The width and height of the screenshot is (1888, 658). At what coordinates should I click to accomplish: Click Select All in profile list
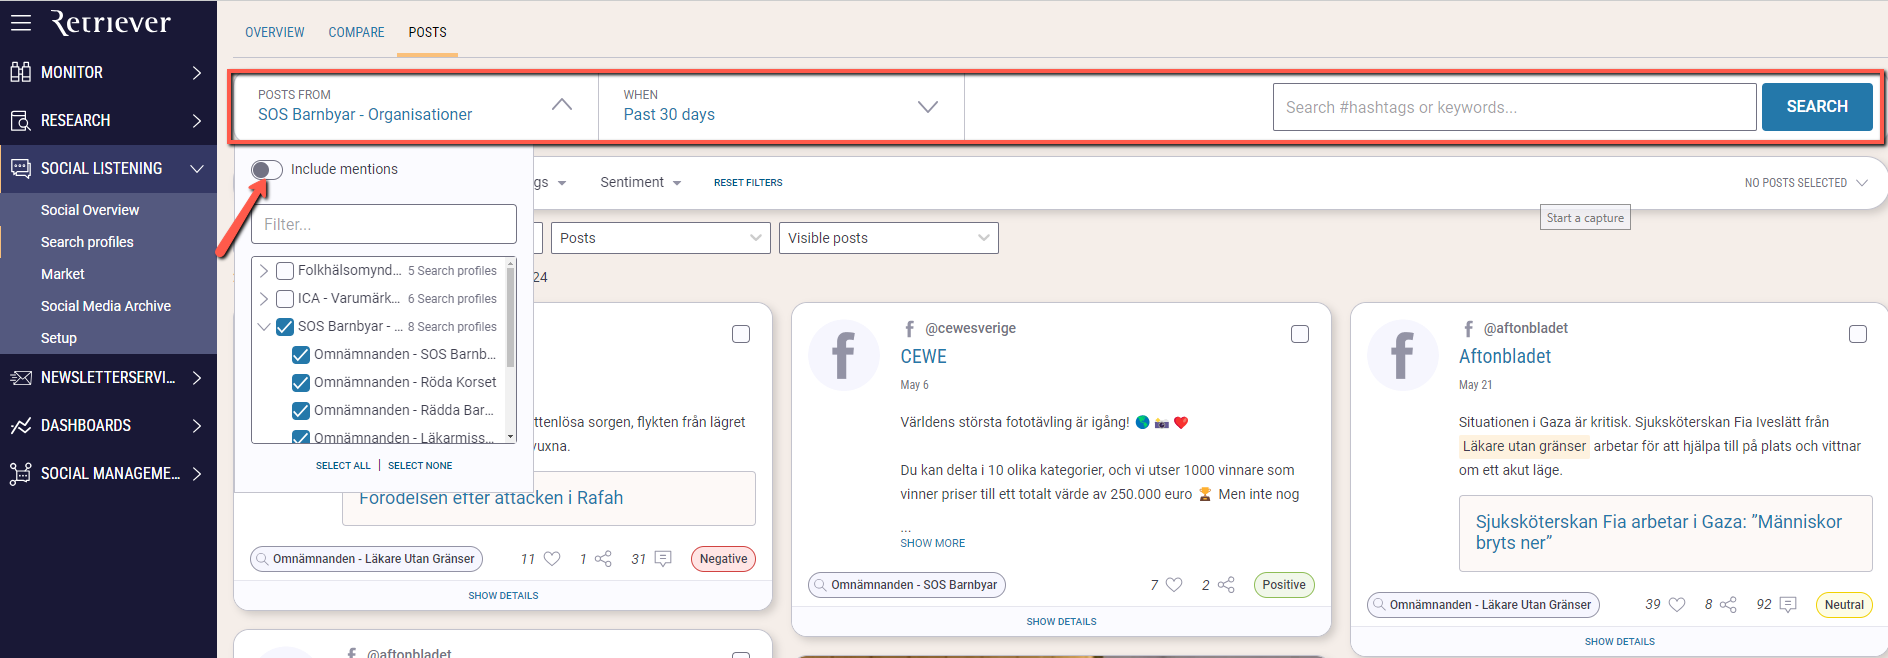[343, 466]
